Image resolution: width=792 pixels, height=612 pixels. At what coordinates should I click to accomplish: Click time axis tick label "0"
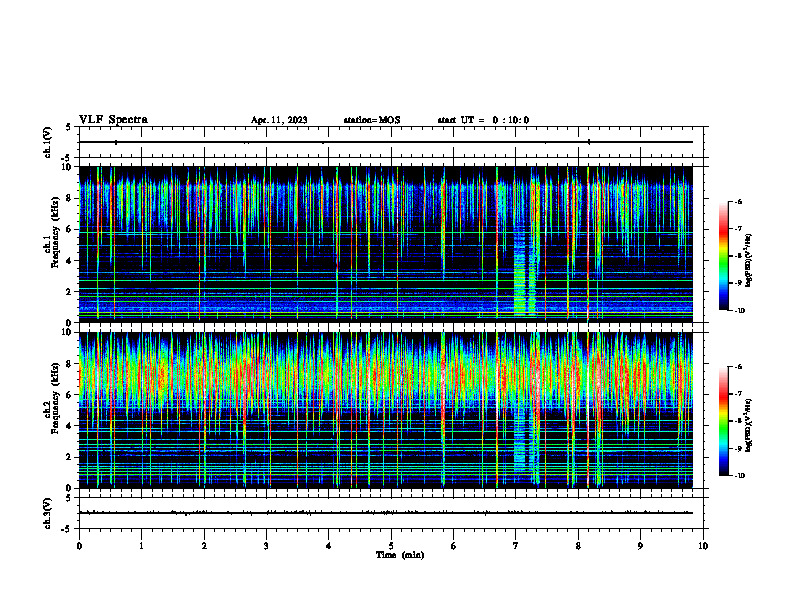click(79, 546)
